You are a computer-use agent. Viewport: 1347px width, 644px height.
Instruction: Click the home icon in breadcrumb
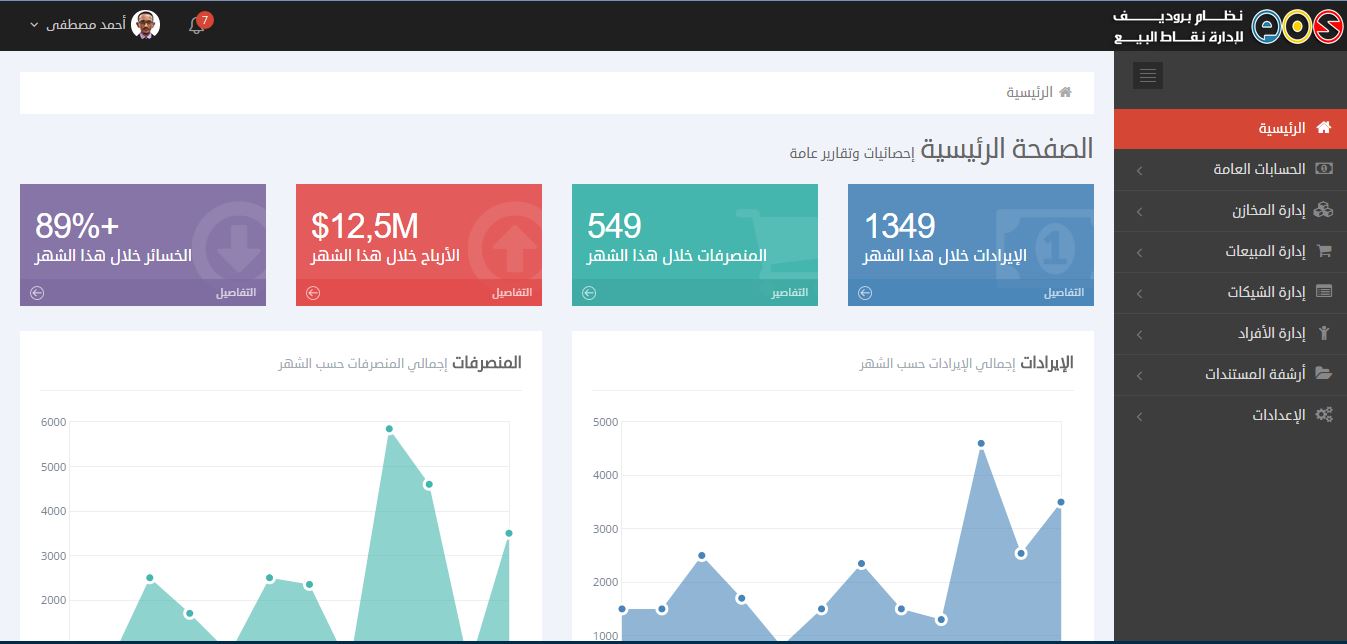(1065, 92)
